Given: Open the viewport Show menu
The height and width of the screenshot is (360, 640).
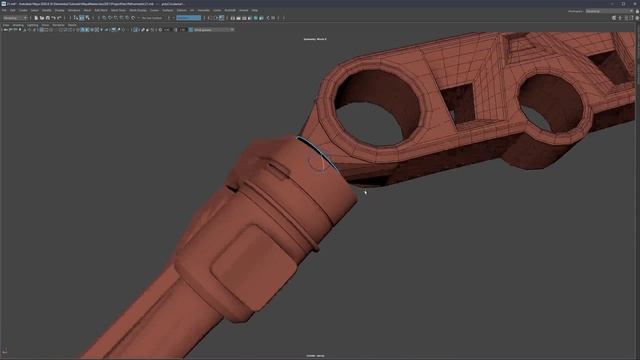Looking at the screenshot, I should click(x=45, y=25).
